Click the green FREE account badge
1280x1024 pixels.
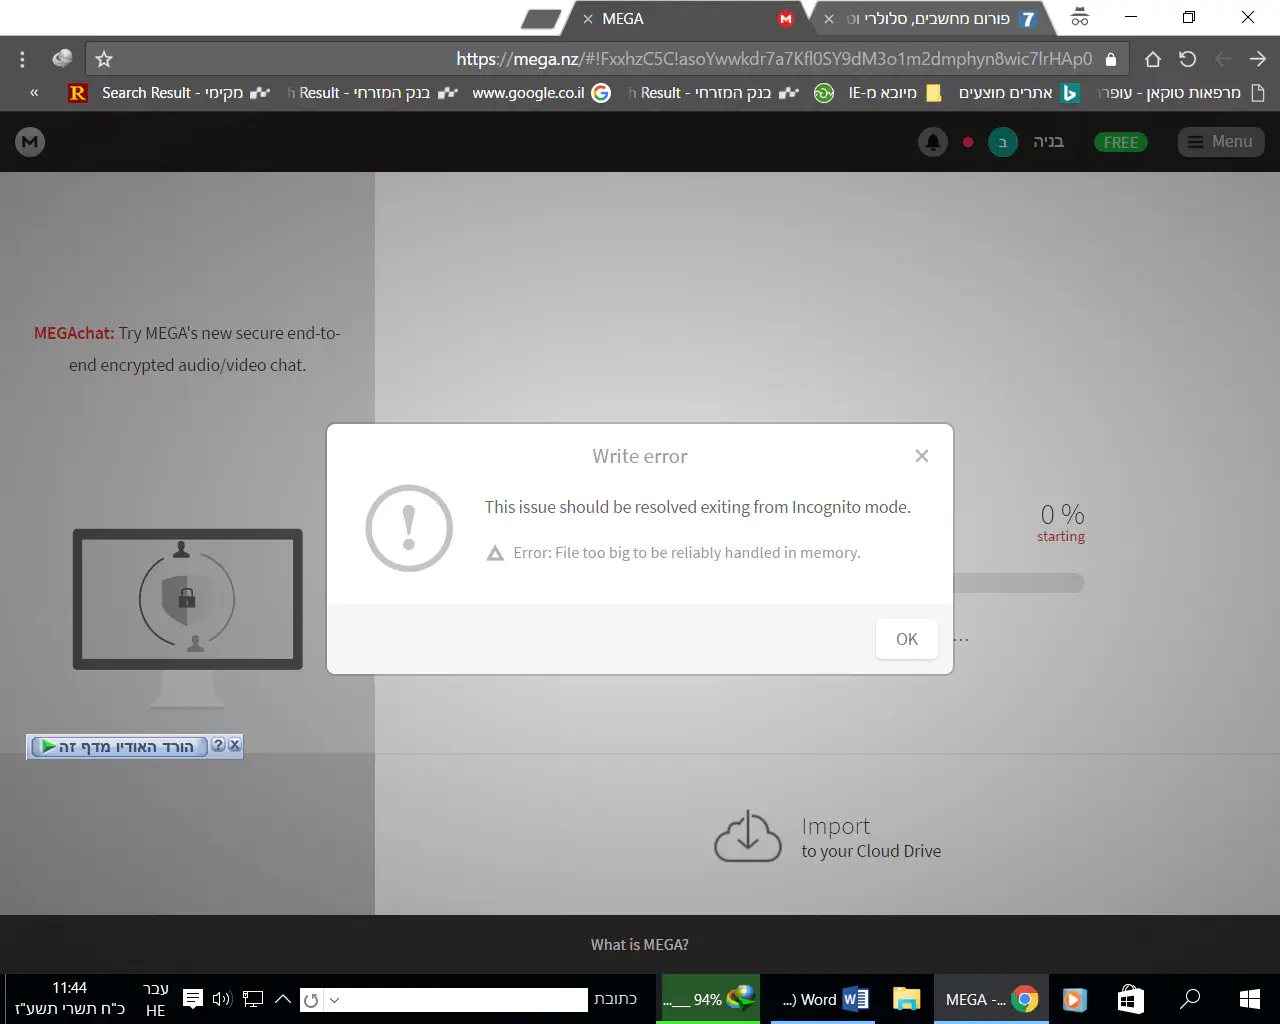tap(1120, 142)
